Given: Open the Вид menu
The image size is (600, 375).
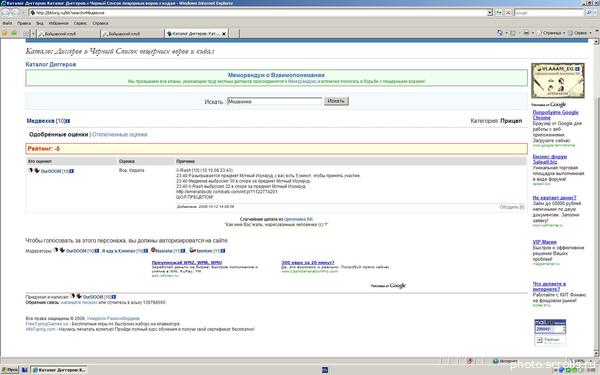Looking at the screenshot, I should click(x=40, y=23).
